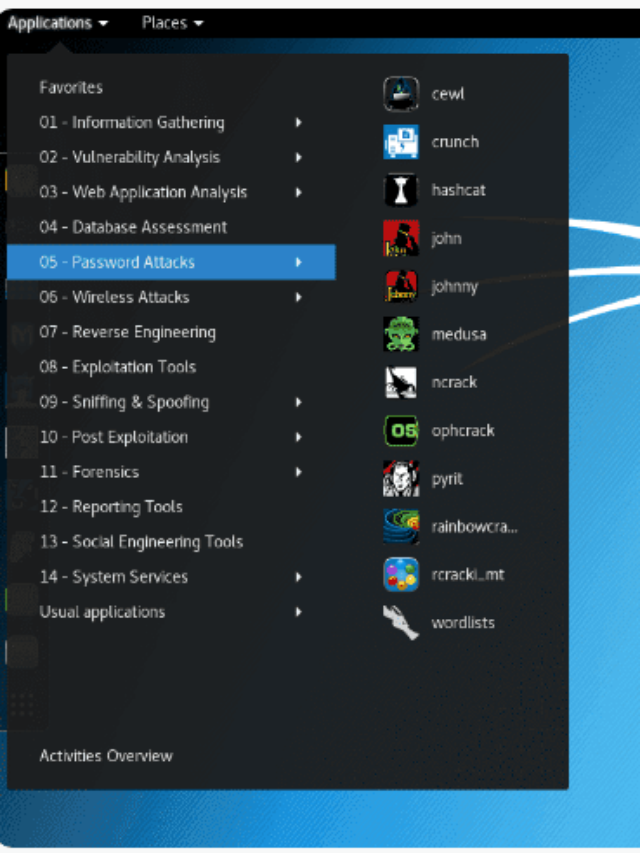
Task: Expand arrow beside Sniffing & Spoofing
Action: (x=298, y=402)
